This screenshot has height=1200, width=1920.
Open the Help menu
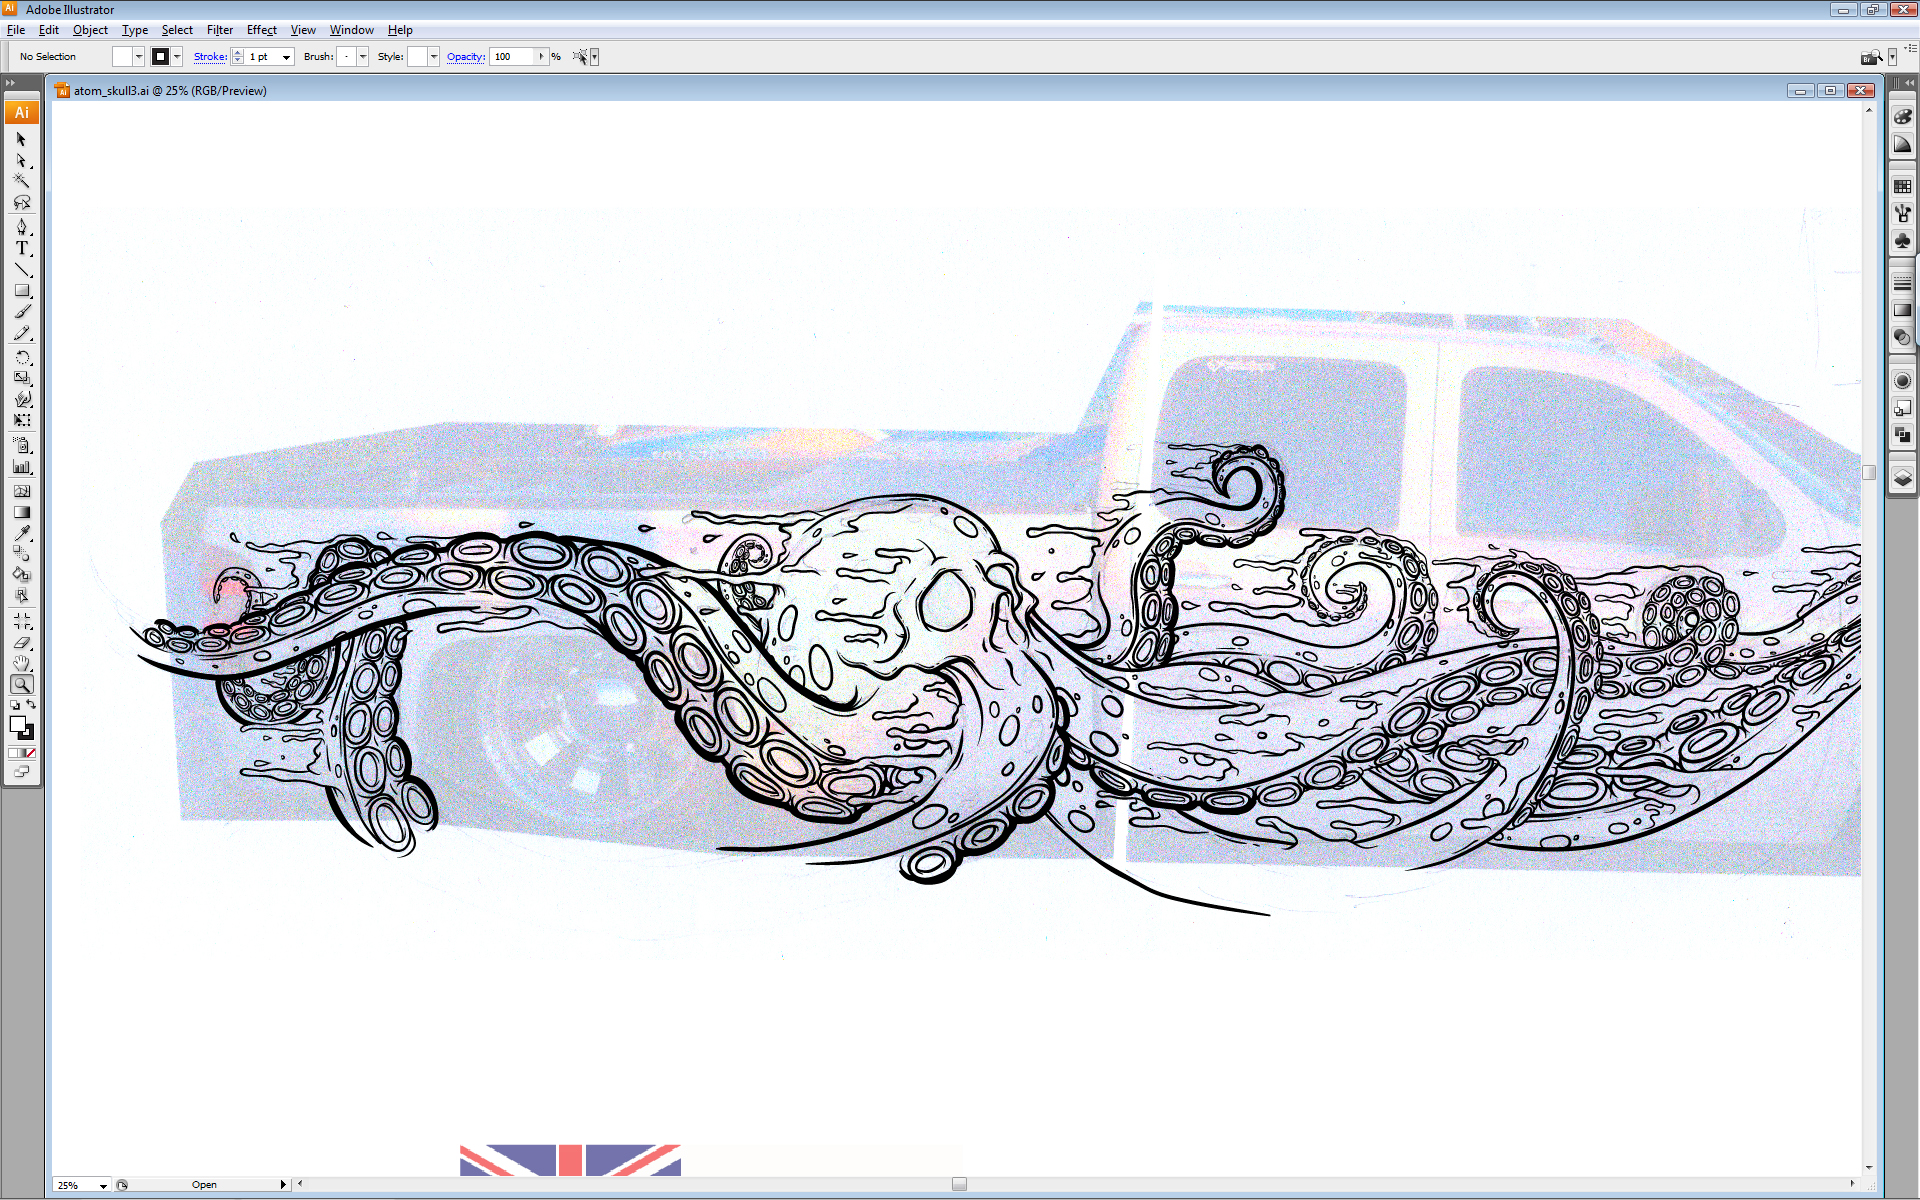pyautogui.click(x=400, y=30)
